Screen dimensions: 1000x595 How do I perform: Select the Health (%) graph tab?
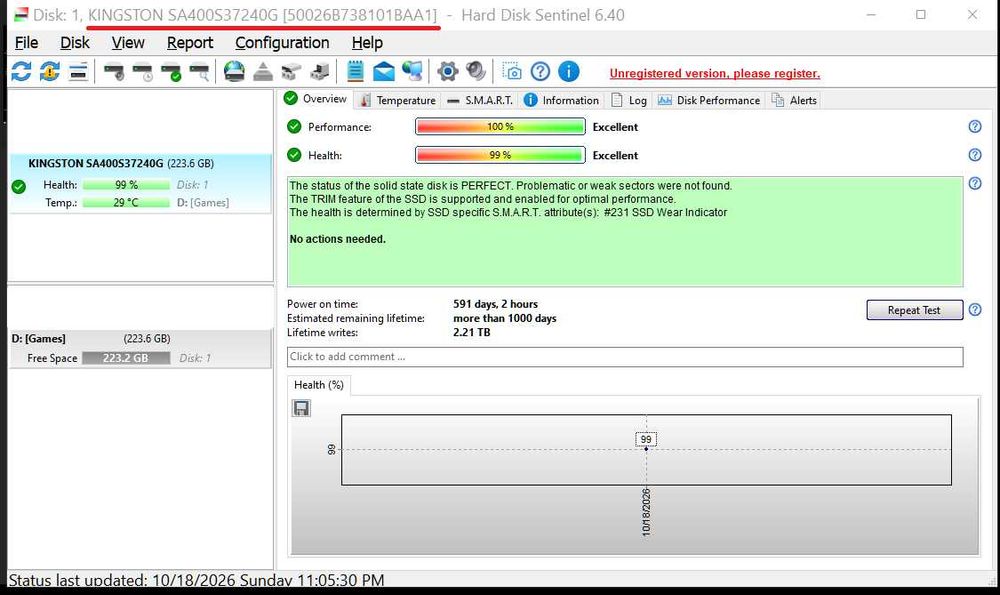coord(319,385)
